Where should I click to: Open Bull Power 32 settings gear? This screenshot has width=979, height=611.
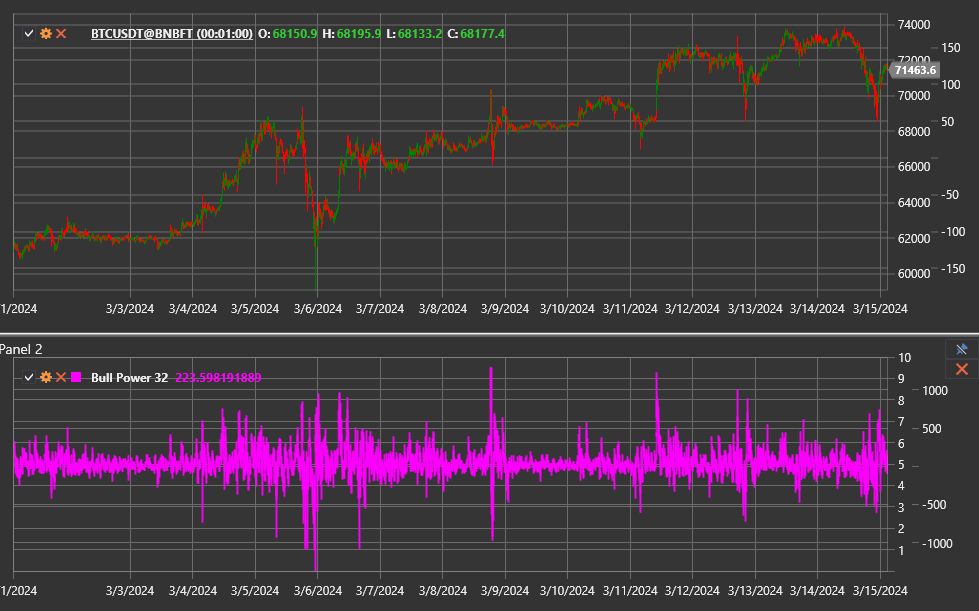(44, 378)
